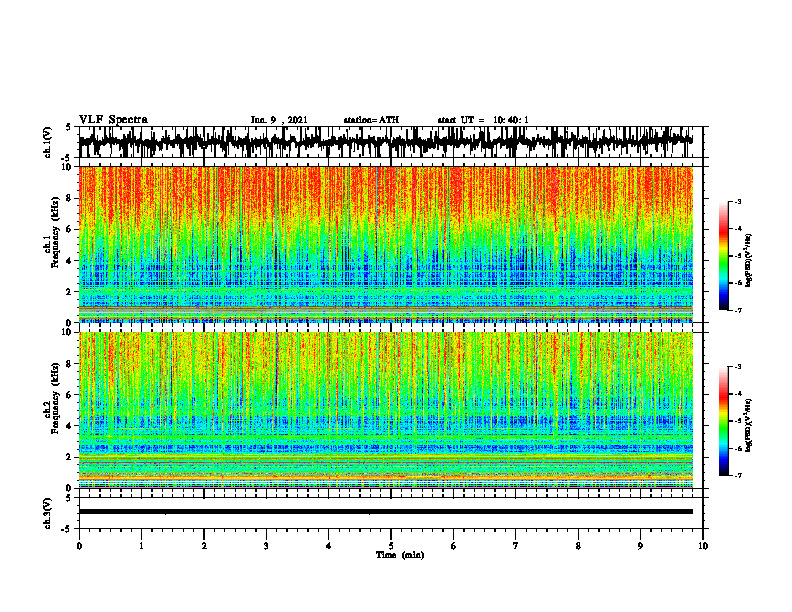
Task: Click the ch.1 waveform trace panel
Action: coord(390,142)
